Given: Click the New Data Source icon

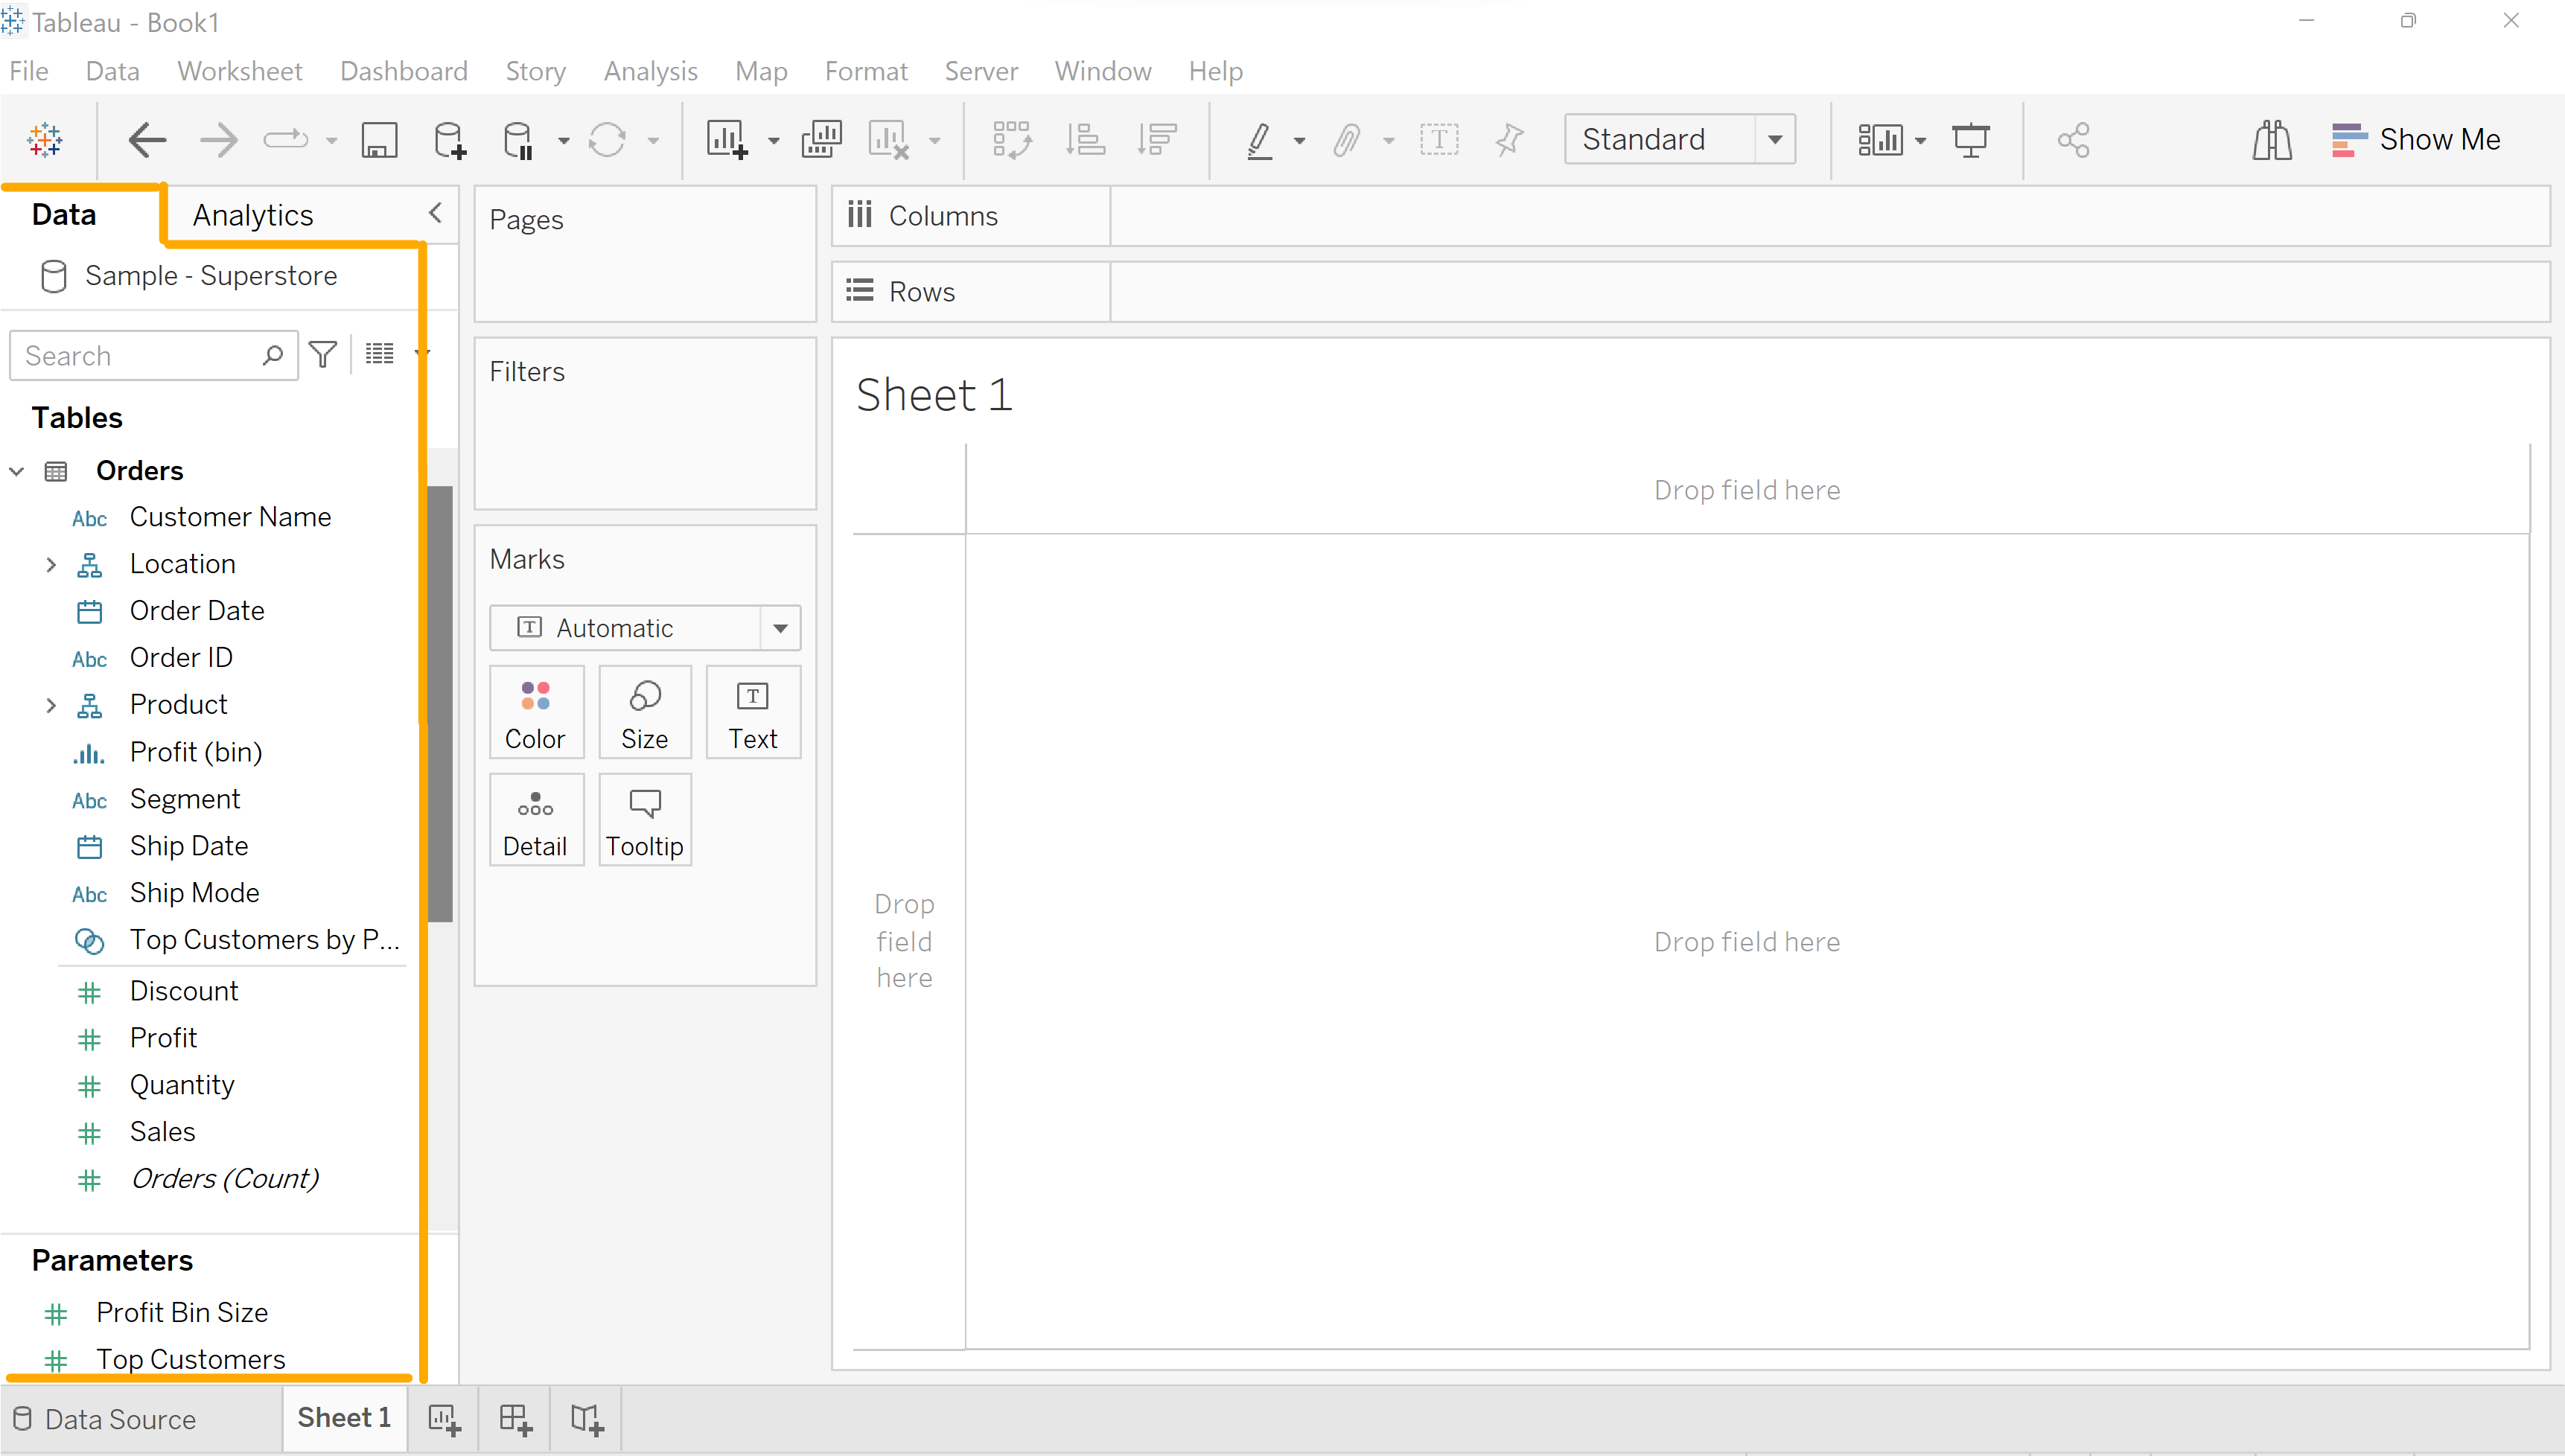Looking at the screenshot, I should coord(449,140).
